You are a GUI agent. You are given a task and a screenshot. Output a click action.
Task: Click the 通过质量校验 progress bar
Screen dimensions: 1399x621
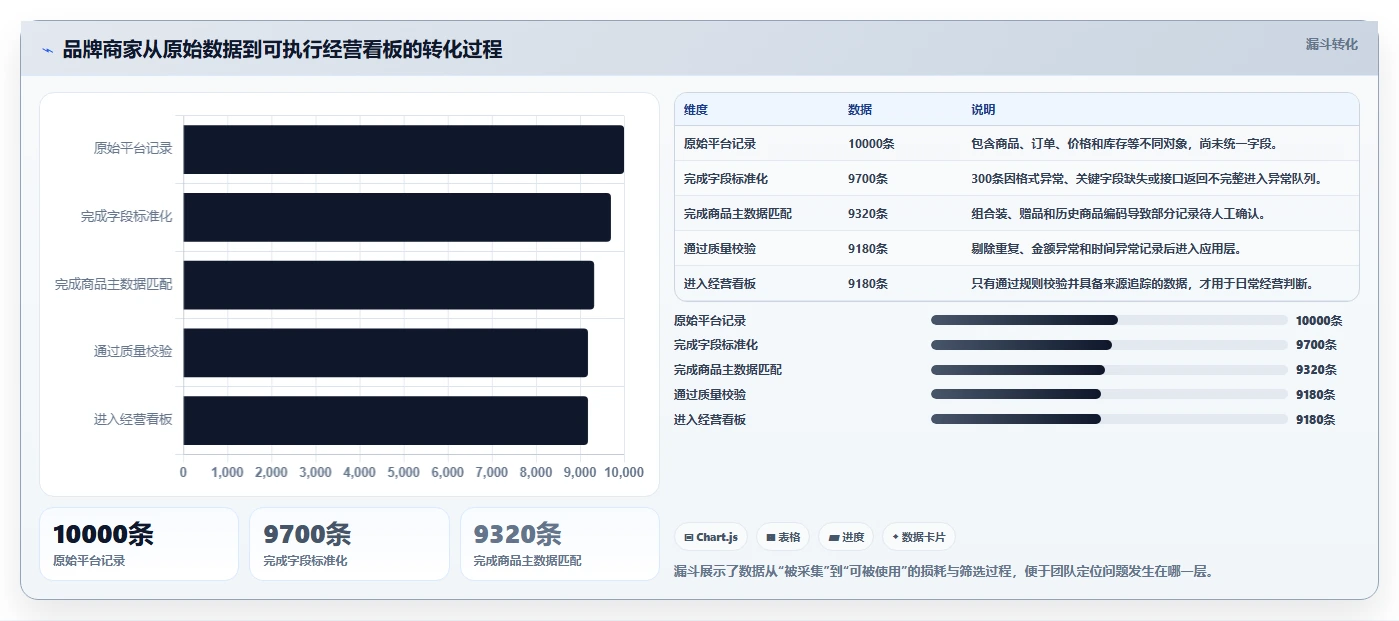[x=1109, y=394]
